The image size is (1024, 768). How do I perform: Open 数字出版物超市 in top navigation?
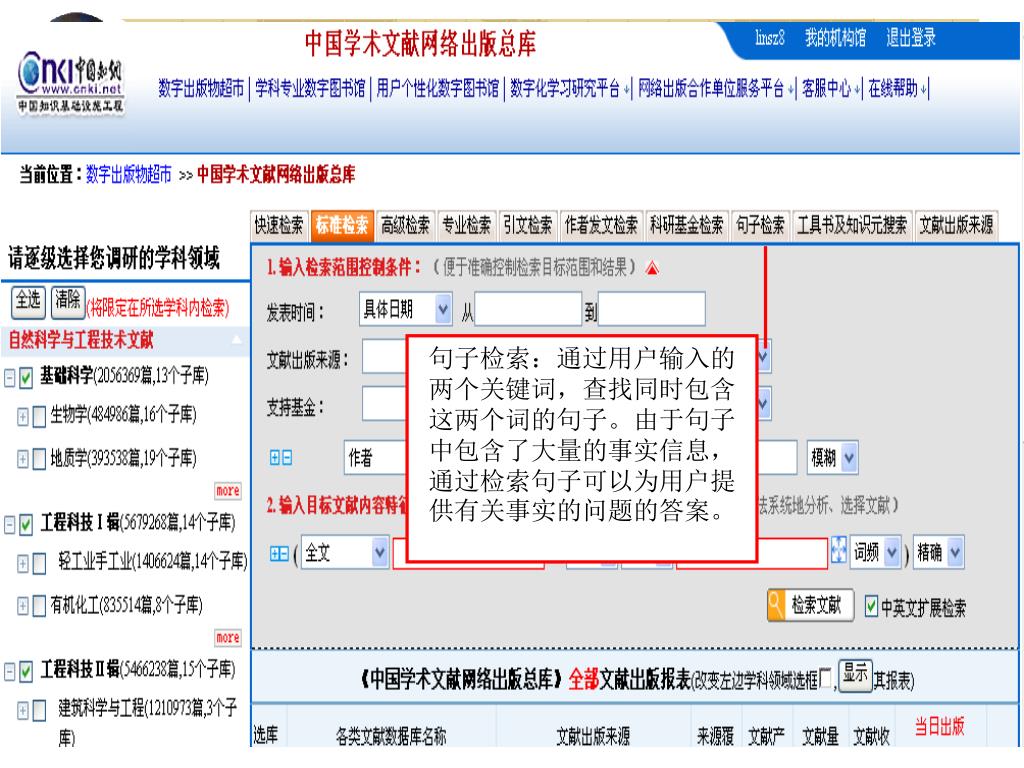[x=201, y=88]
